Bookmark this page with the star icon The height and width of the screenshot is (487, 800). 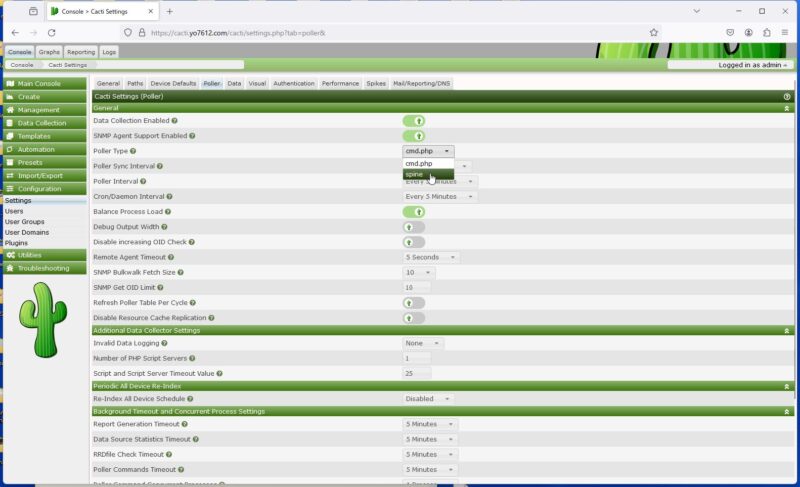coord(654,33)
